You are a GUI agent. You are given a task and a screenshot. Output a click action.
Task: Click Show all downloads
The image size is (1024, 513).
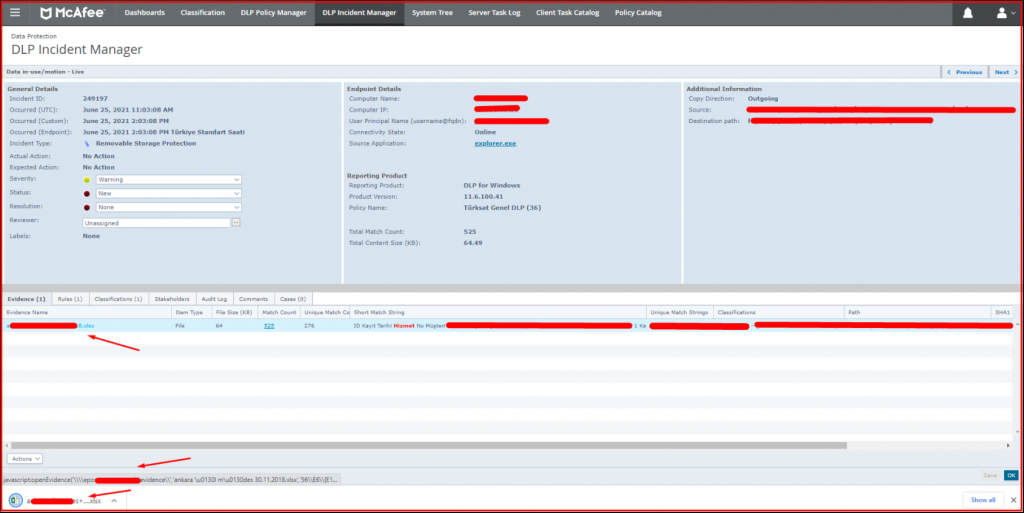coord(983,500)
